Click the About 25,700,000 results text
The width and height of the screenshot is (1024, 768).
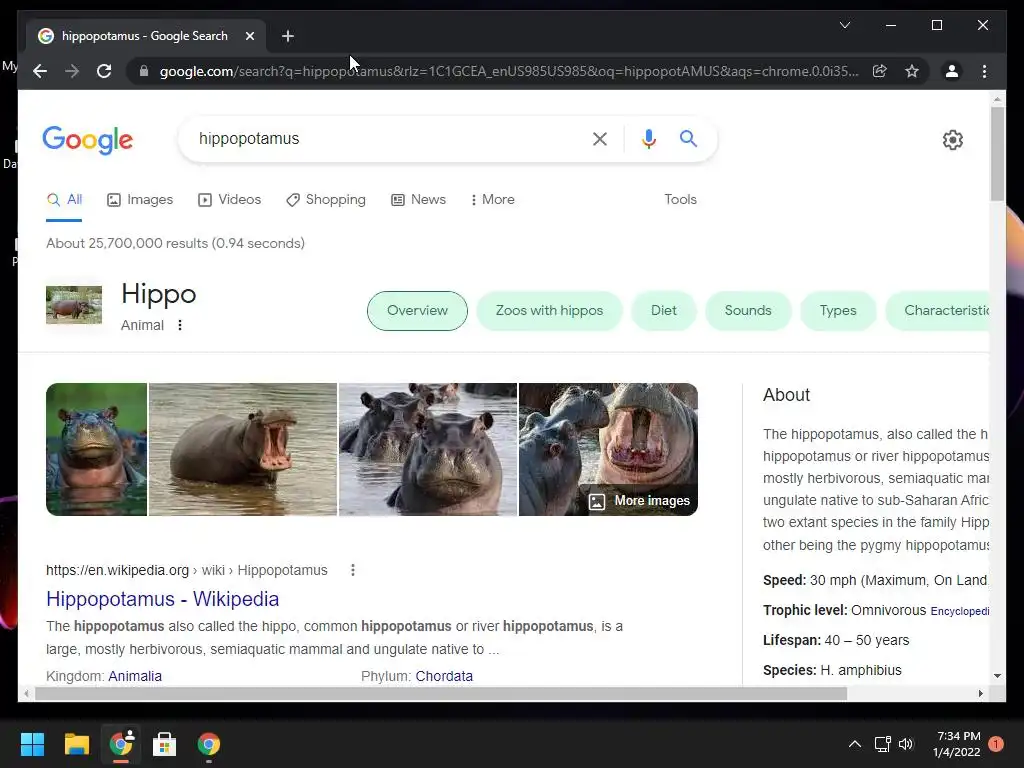point(175,244)
